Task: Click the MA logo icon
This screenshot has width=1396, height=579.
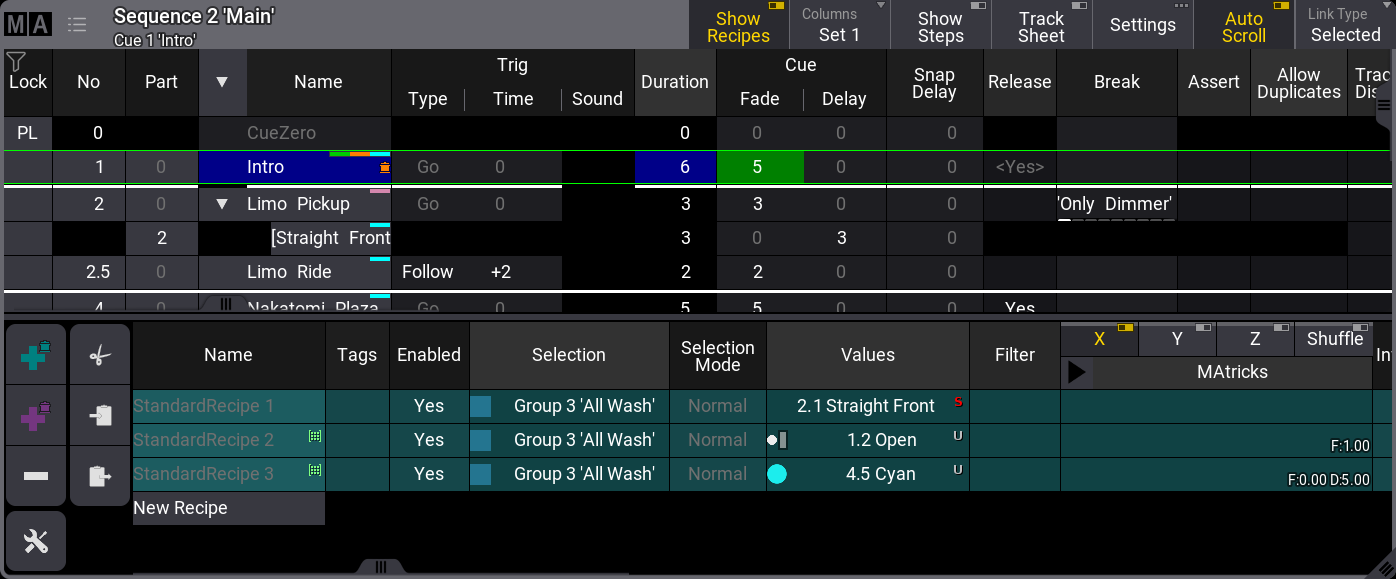Action: 27,25
